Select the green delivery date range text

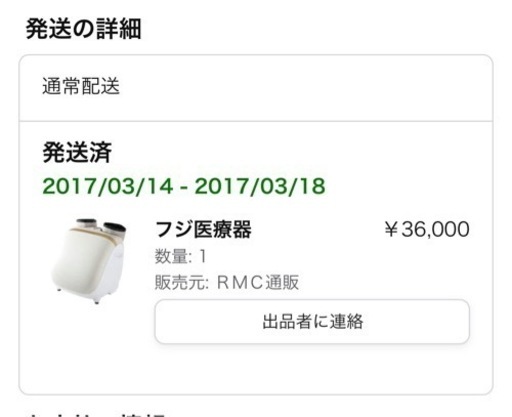point(184,186)
